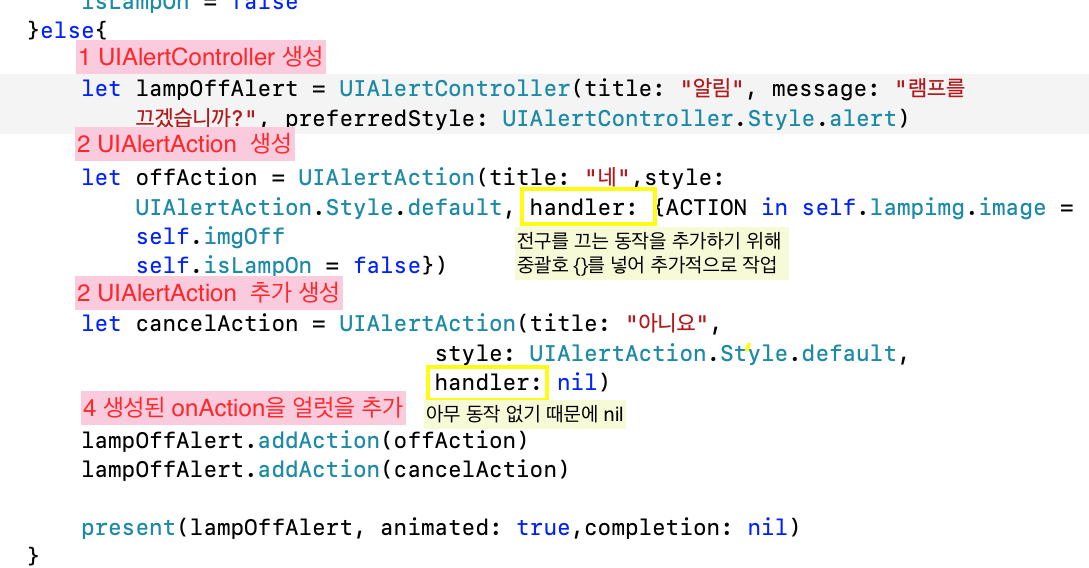Screen dimensions: 1089x568
Task: Click the image property after lampimg
Action: click(1012, 208)
